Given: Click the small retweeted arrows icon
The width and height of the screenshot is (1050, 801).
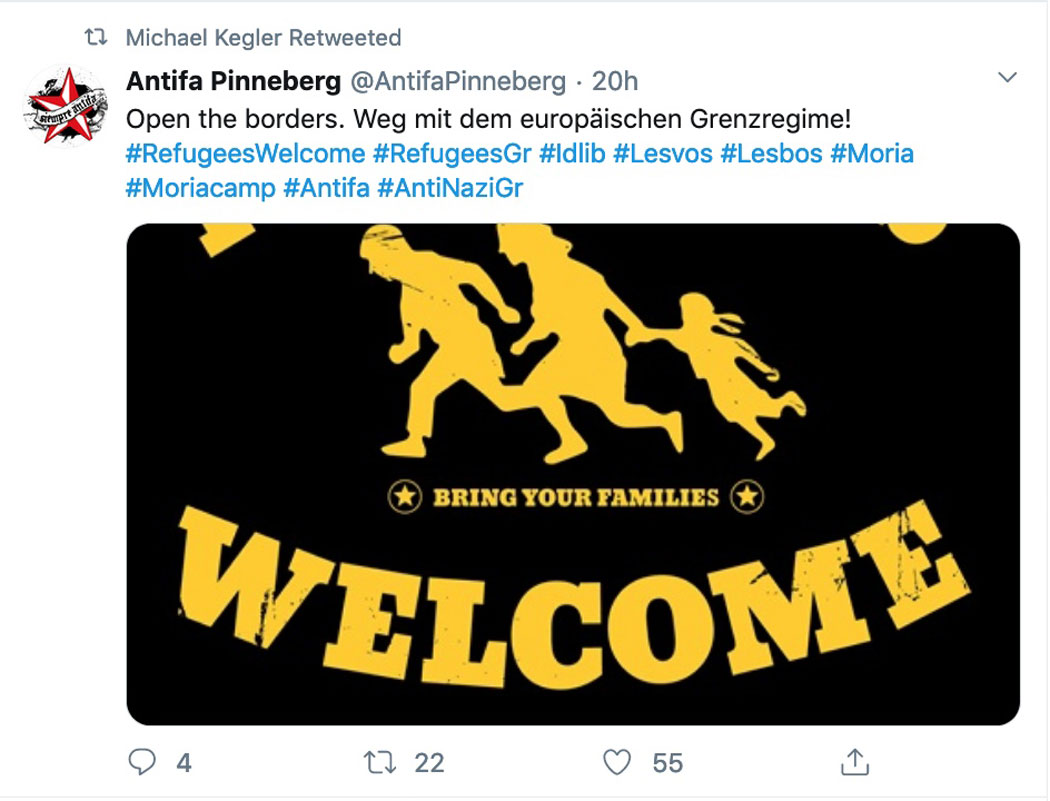Looking at the screenshot, I should 96,37.
